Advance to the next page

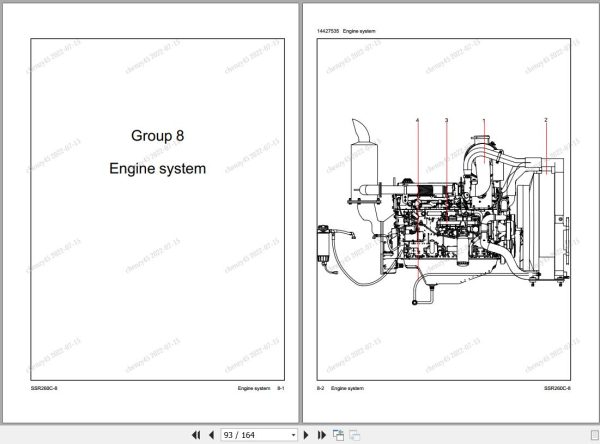coord(306,435)
